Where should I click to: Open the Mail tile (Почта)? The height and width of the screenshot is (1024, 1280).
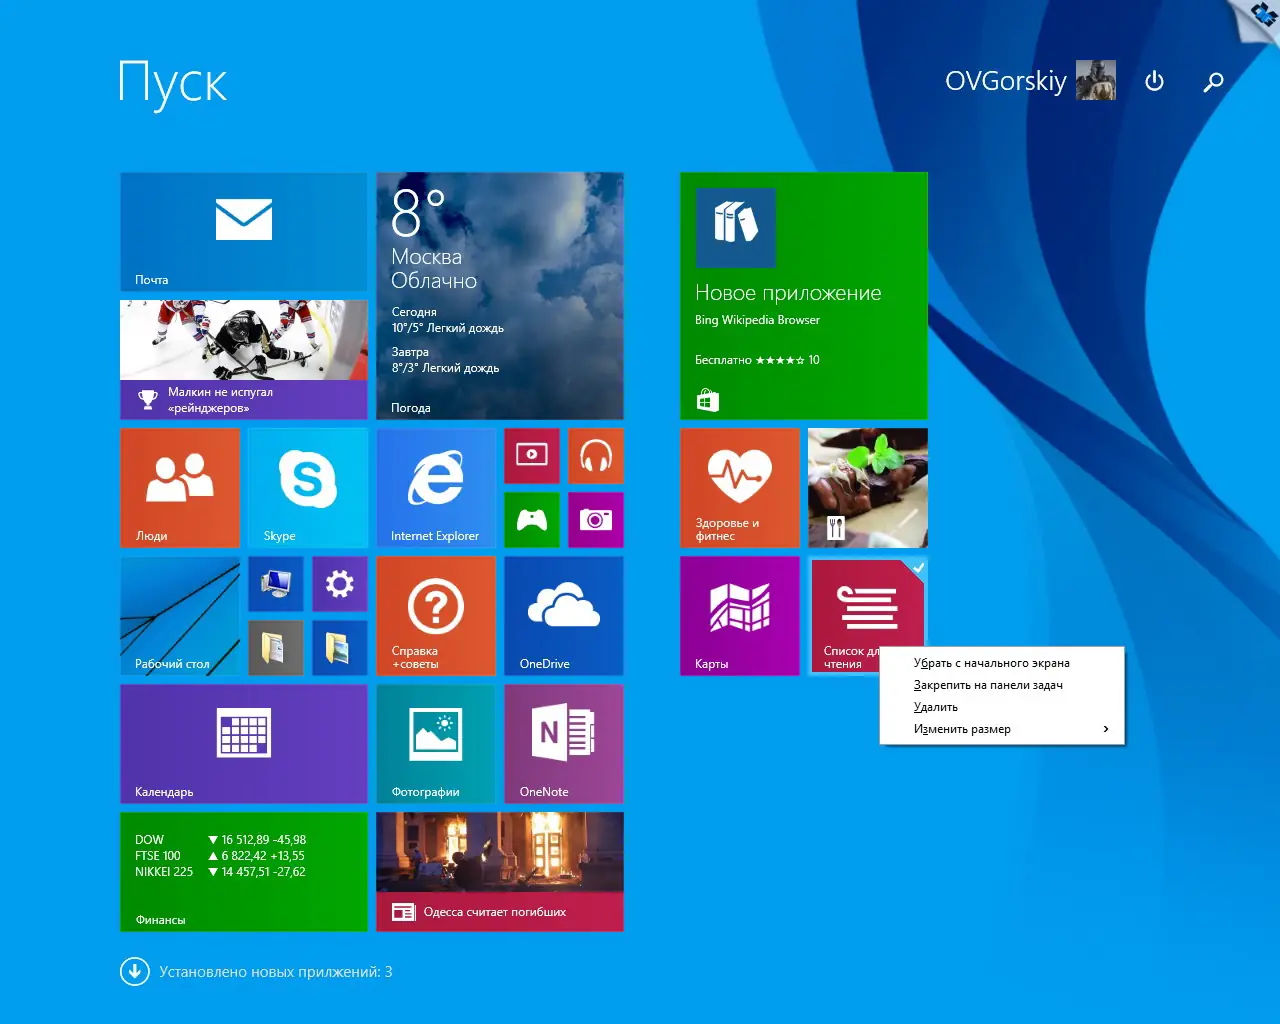(244, 232)
